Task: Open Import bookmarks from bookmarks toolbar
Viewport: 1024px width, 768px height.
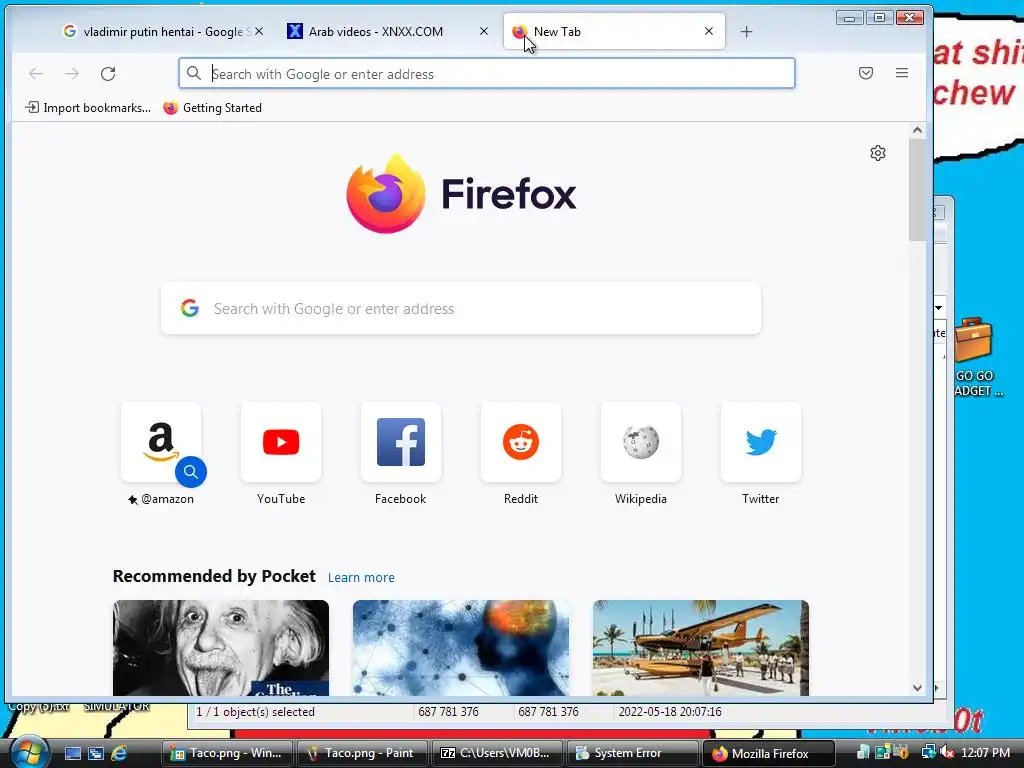Action: pos(88,108)
